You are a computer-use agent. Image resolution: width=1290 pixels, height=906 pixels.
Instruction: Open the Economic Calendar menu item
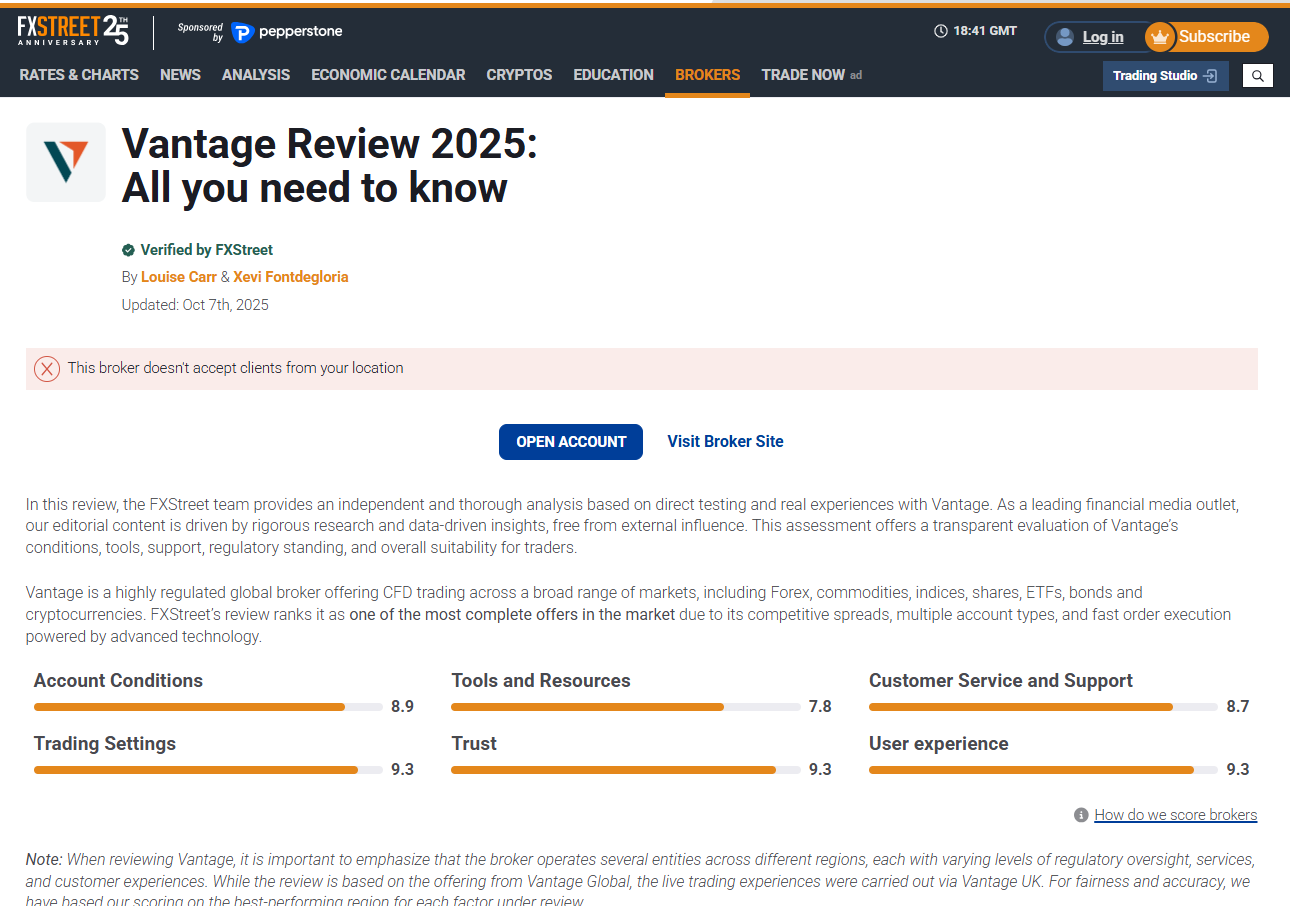[x=388, y=75]
